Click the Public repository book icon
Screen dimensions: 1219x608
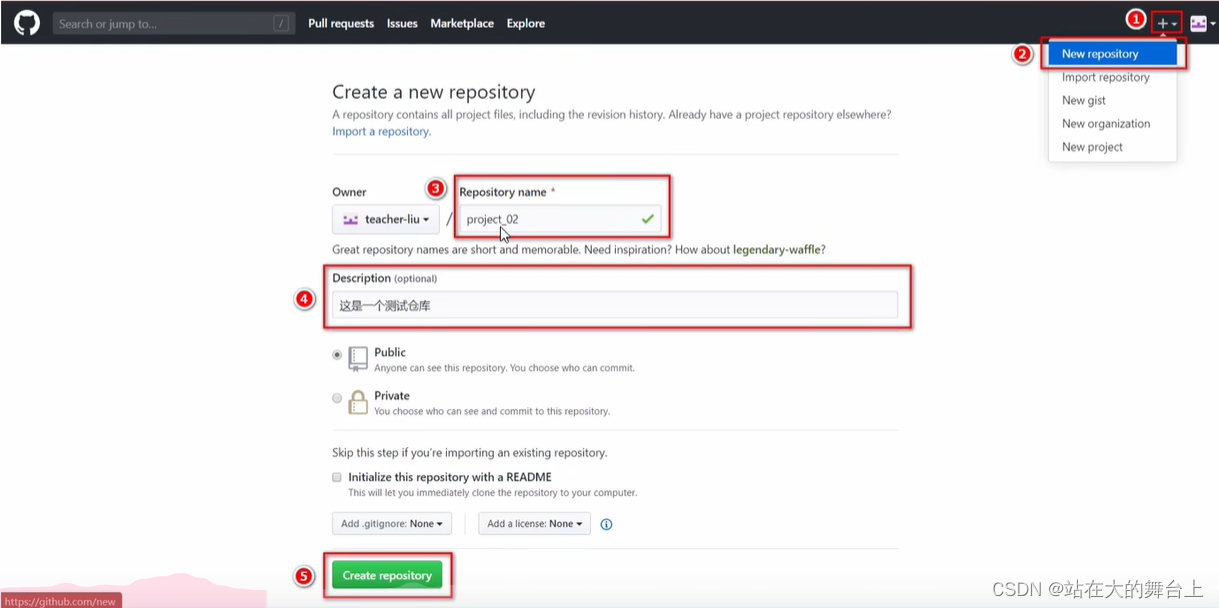[358, 360]
